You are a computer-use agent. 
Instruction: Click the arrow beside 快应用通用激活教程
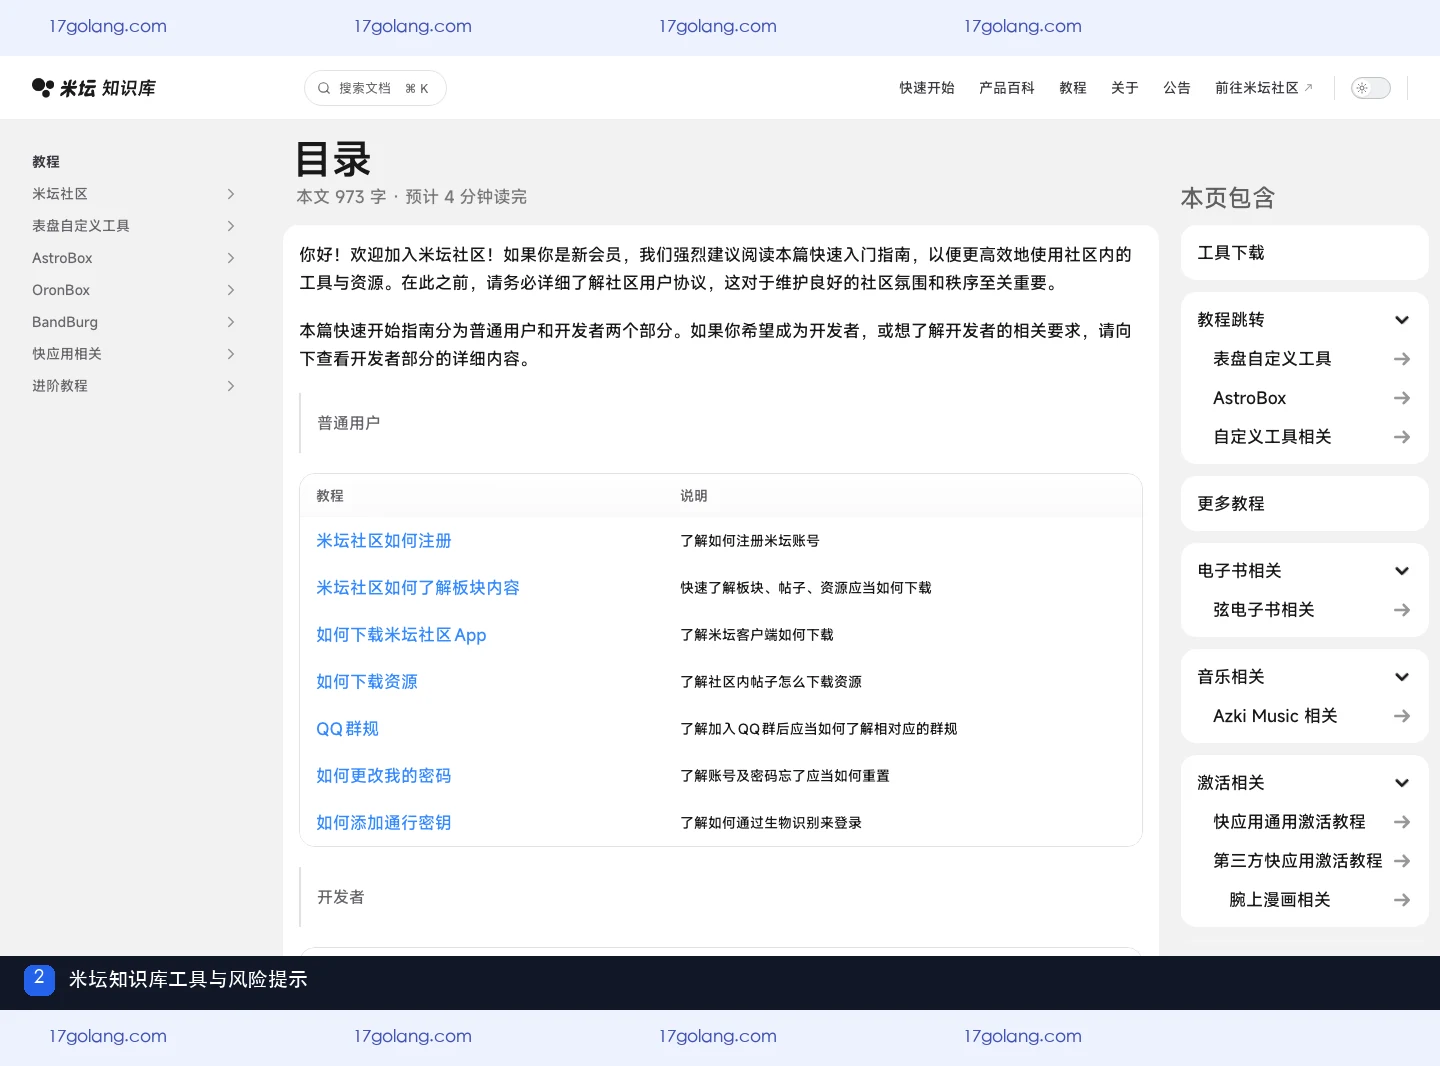coord(1402,822)
